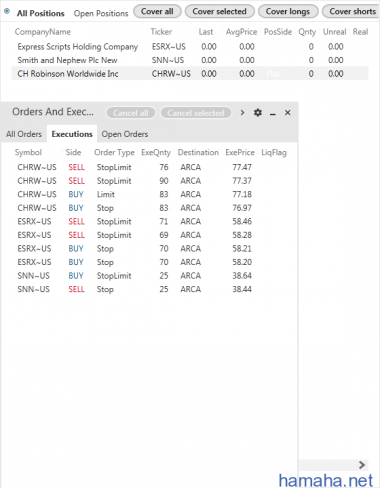Select CH Robinson Worldwide Inc row
380x488 pixels.
pos(190,74)
